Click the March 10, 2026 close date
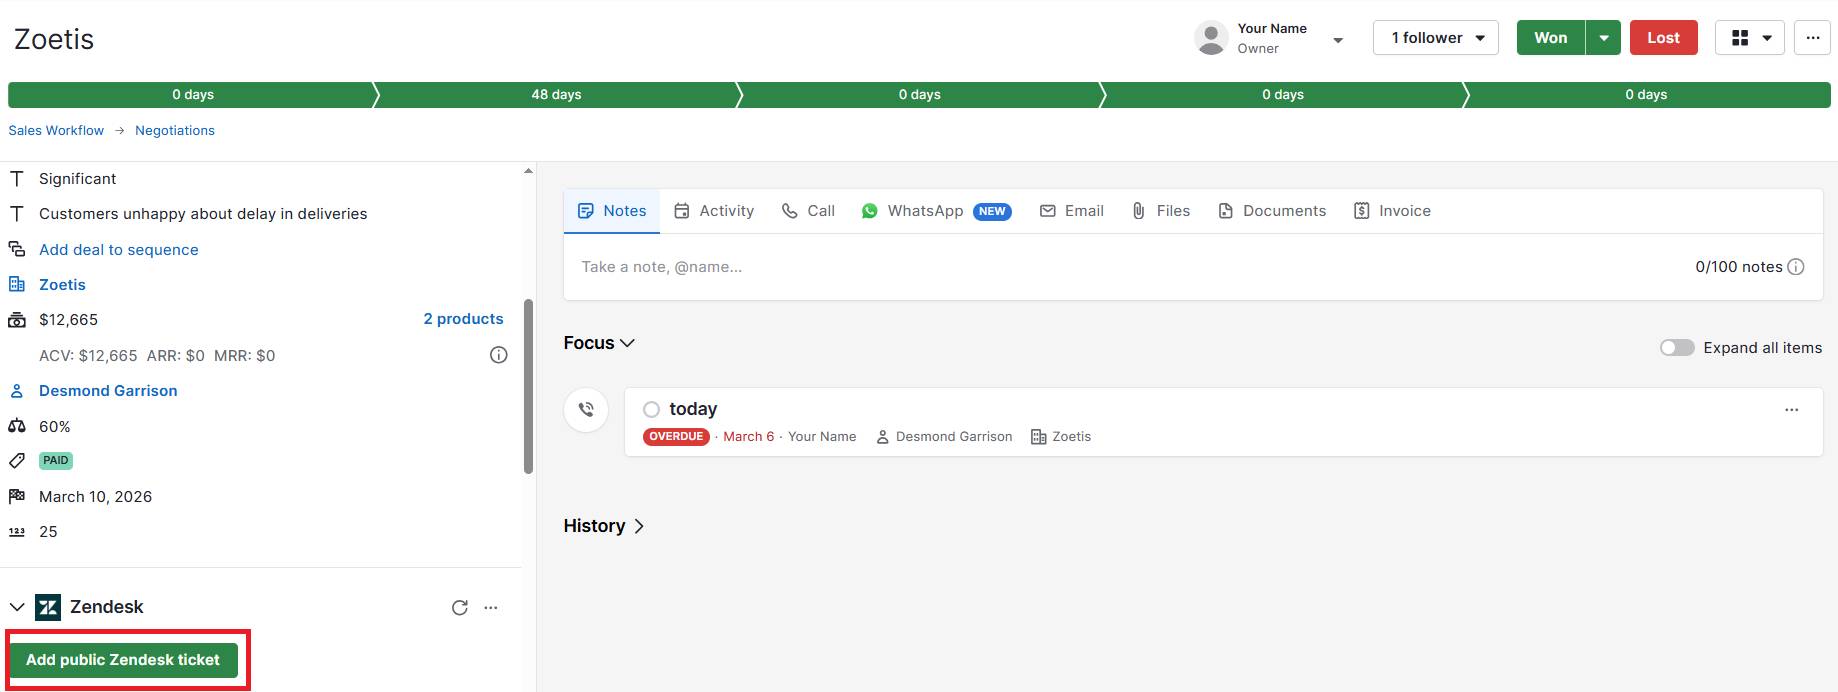The image size is (1838, 692). (95, 497)
